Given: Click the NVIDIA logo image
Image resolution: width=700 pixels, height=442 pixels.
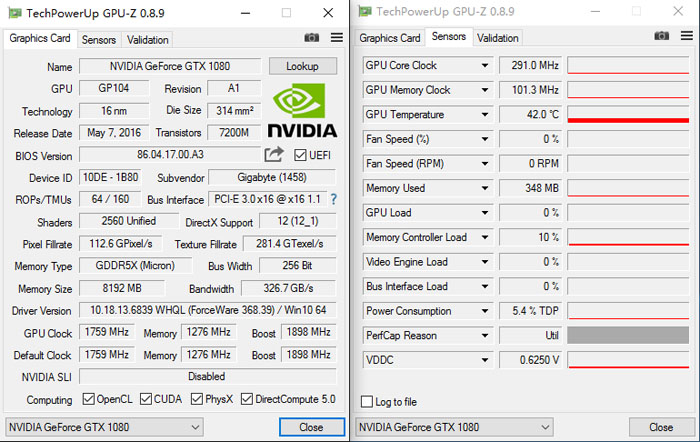Looking at the screenshot, I should [x=302, y=110].
